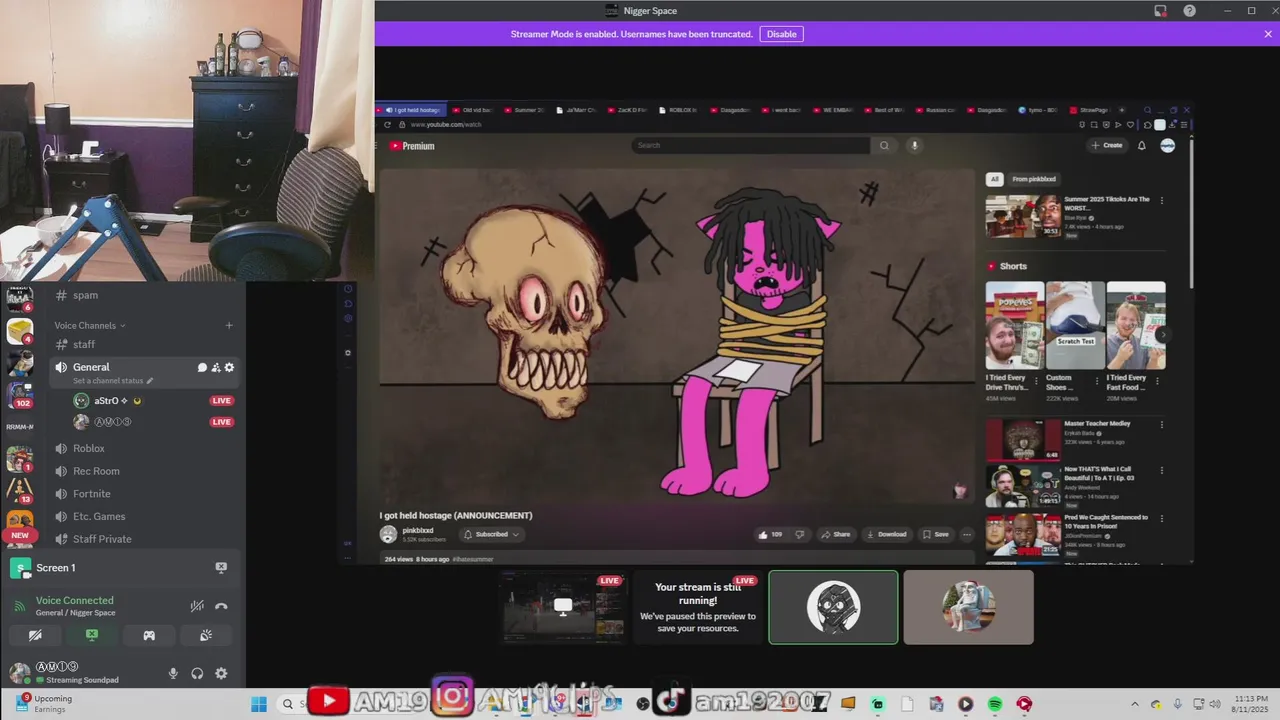Image resolution: width=1280 pixels, height=720 pixels.
Task: Toggle screen share button in voice panel
Action: coord(92,635)
